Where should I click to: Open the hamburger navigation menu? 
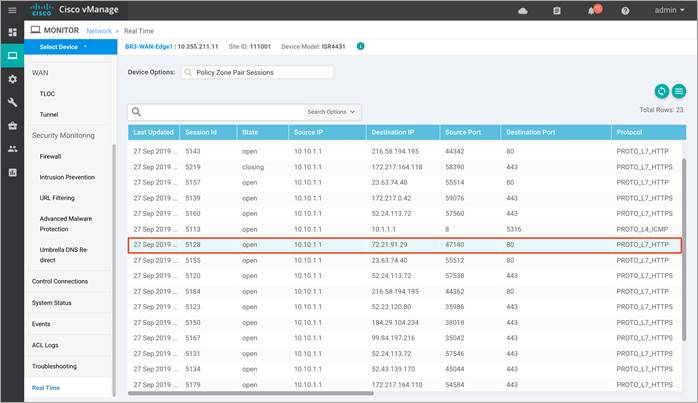(12, 10)
